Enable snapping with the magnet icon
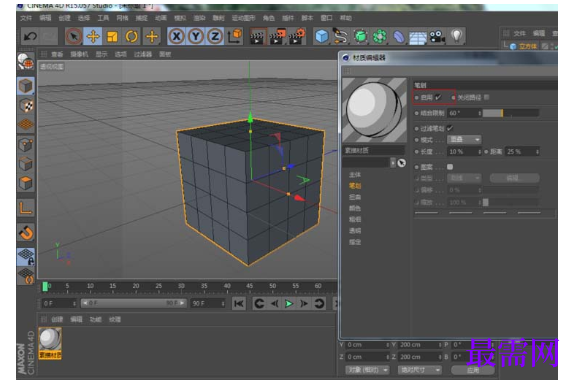Viewport: 578px width, 384px height. tap(26, 233)
